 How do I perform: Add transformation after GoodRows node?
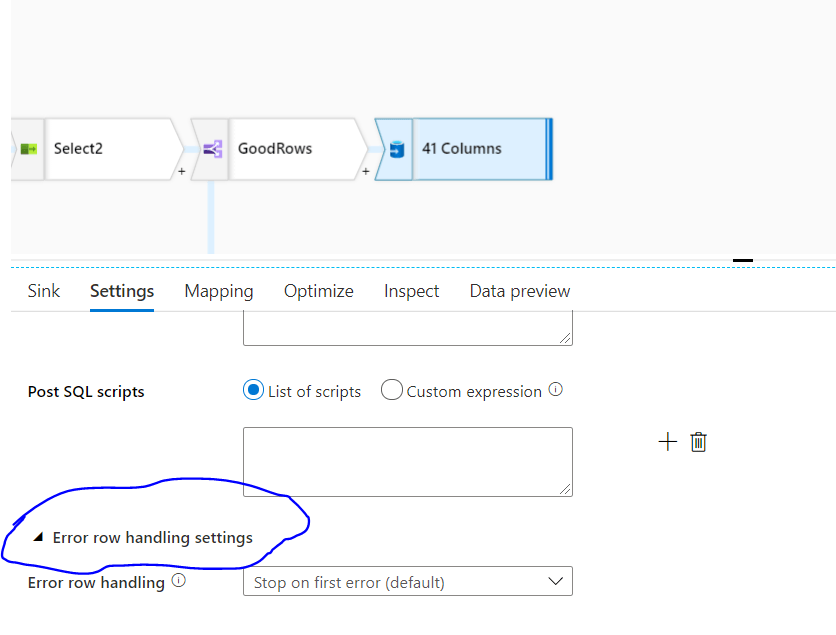pos(366,172)
